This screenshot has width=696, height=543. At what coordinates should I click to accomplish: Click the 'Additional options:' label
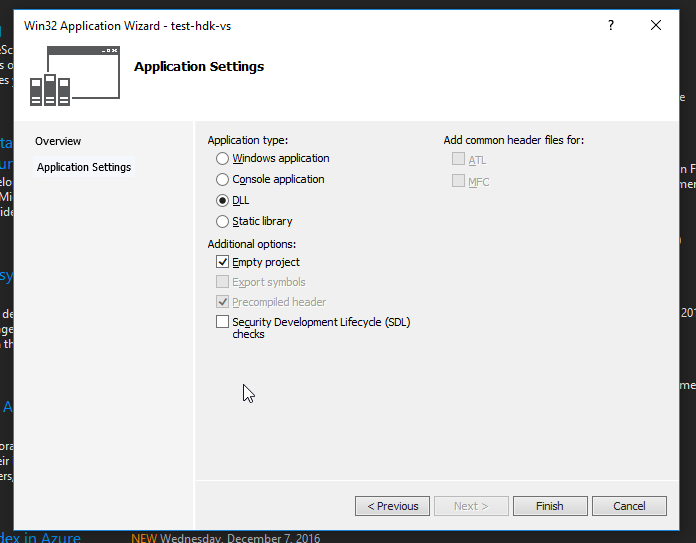252,244
